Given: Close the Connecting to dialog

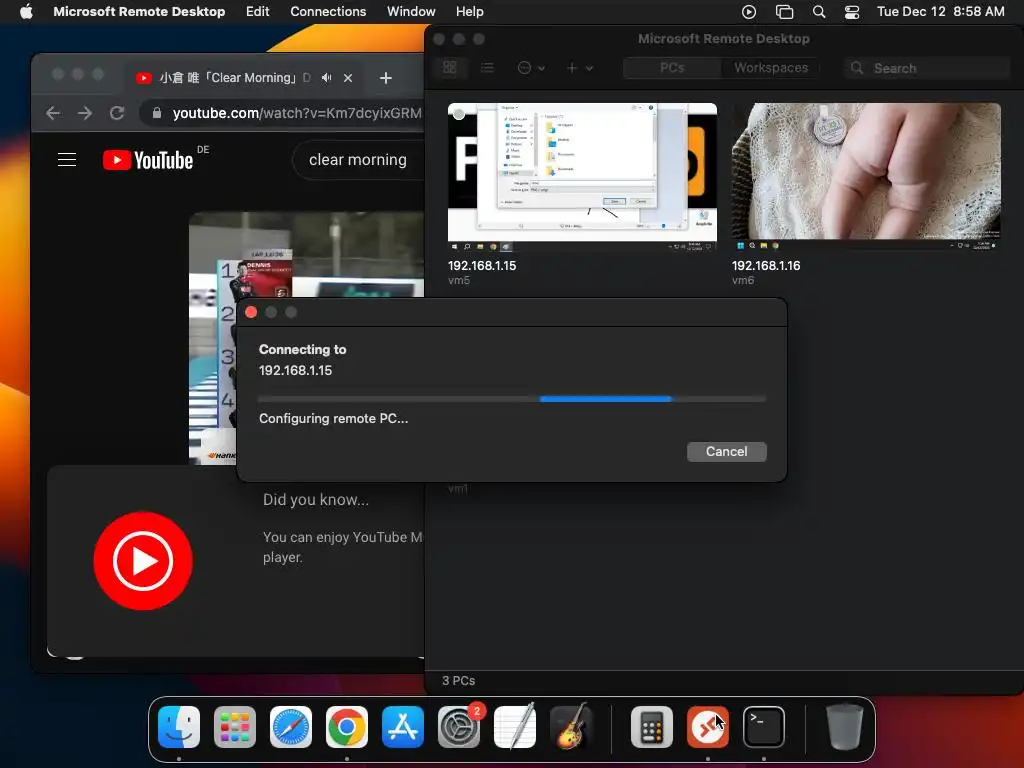Looking at the screenshot, I should (251, 312).
